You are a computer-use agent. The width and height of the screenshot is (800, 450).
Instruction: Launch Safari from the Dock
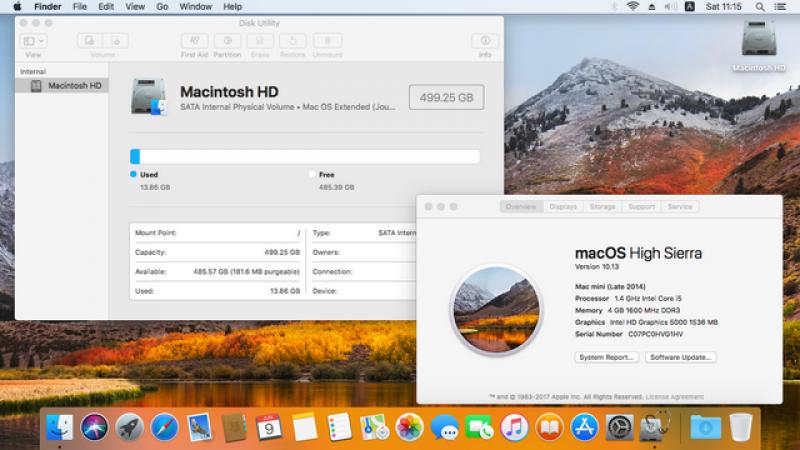164,428
